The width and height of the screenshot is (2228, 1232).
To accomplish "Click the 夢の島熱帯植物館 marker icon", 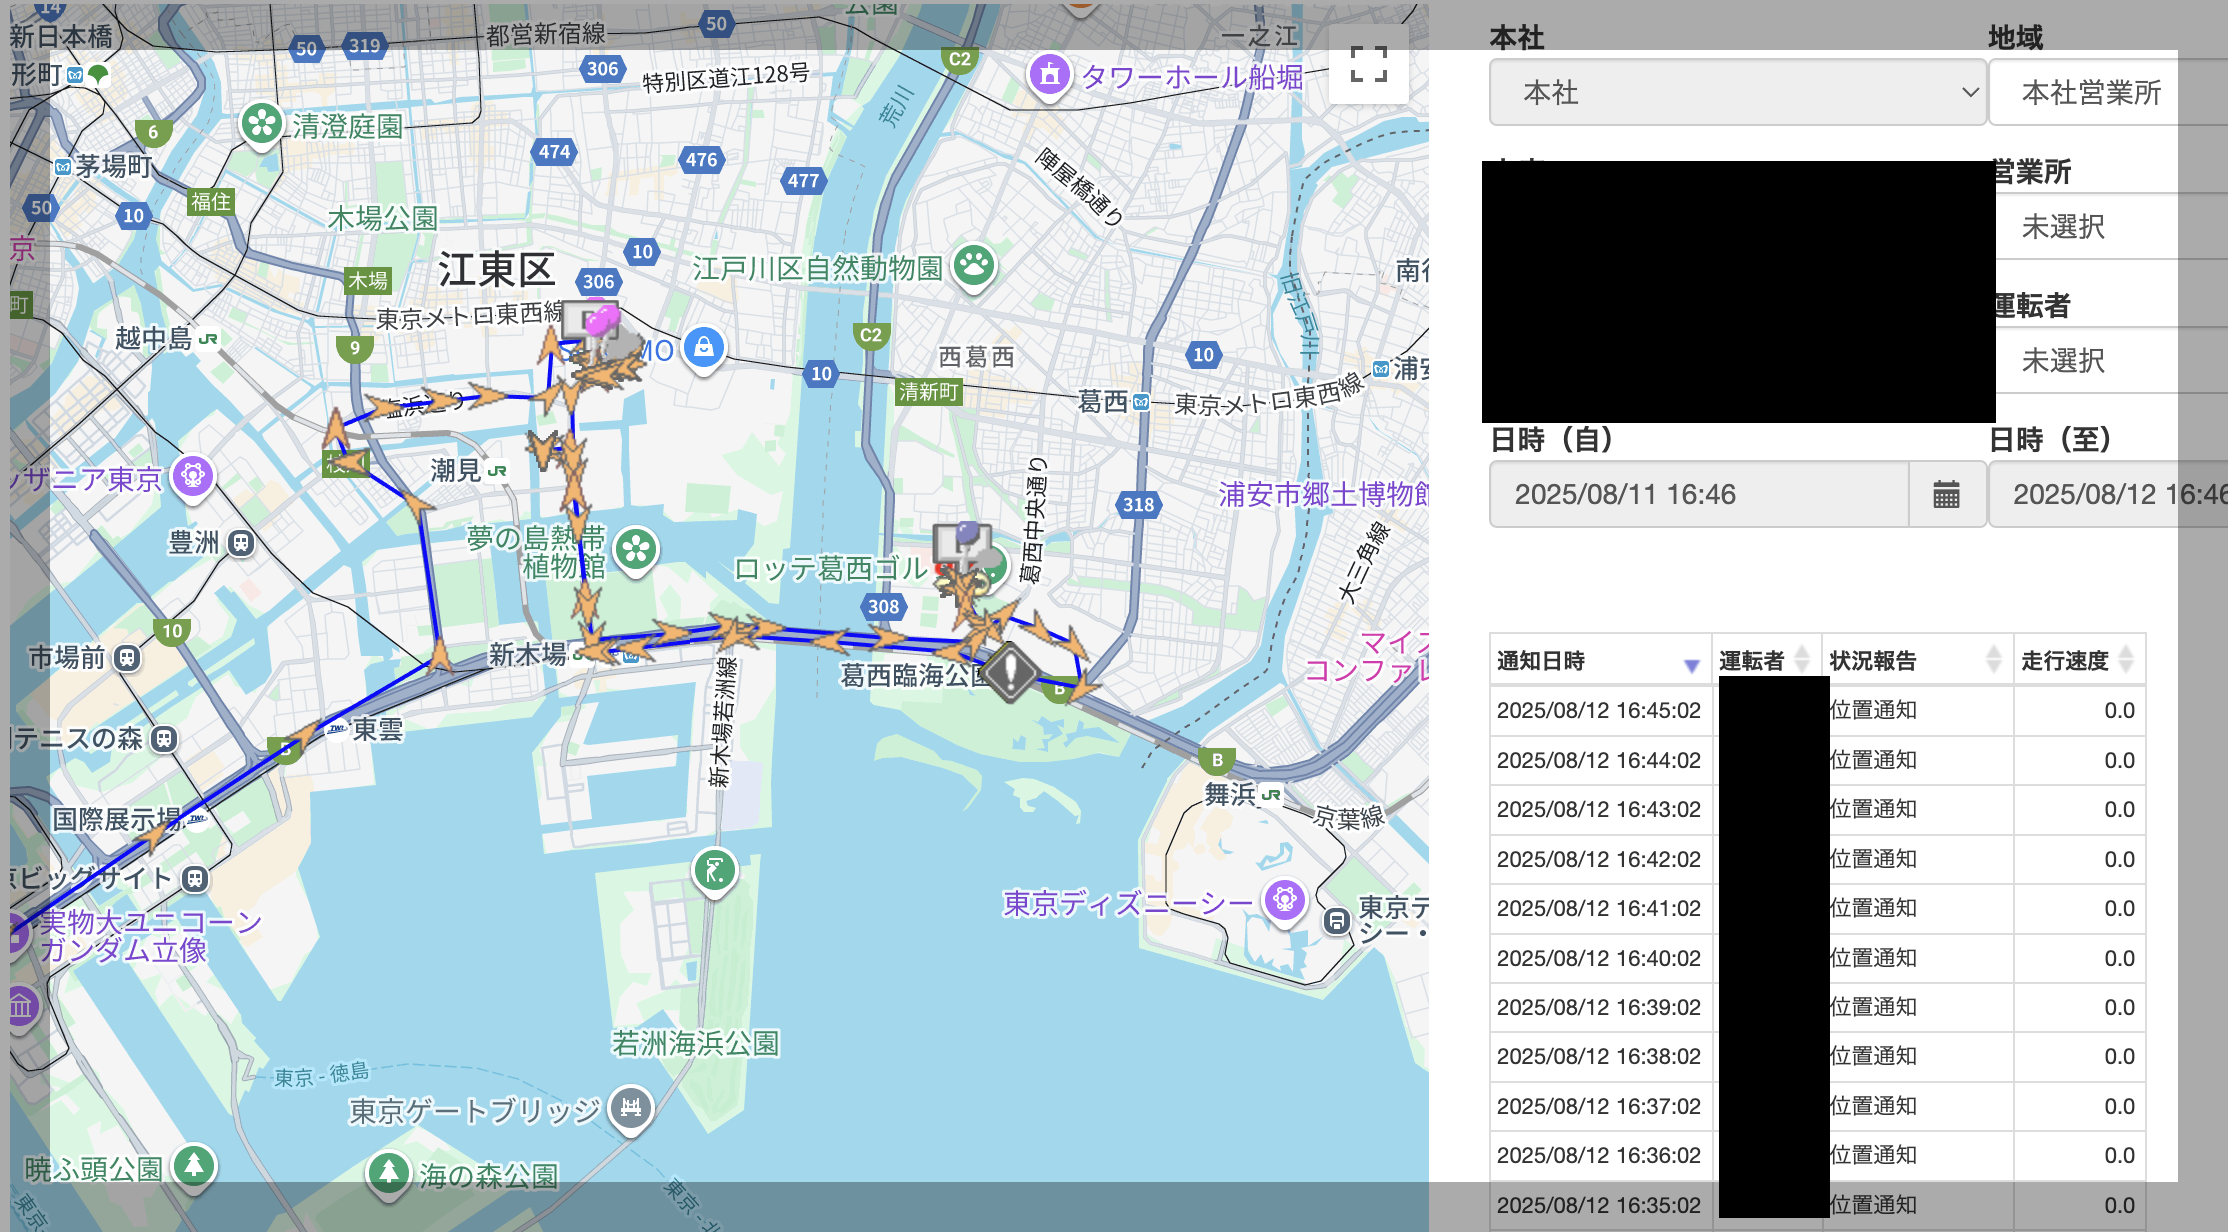I will 636,549.
